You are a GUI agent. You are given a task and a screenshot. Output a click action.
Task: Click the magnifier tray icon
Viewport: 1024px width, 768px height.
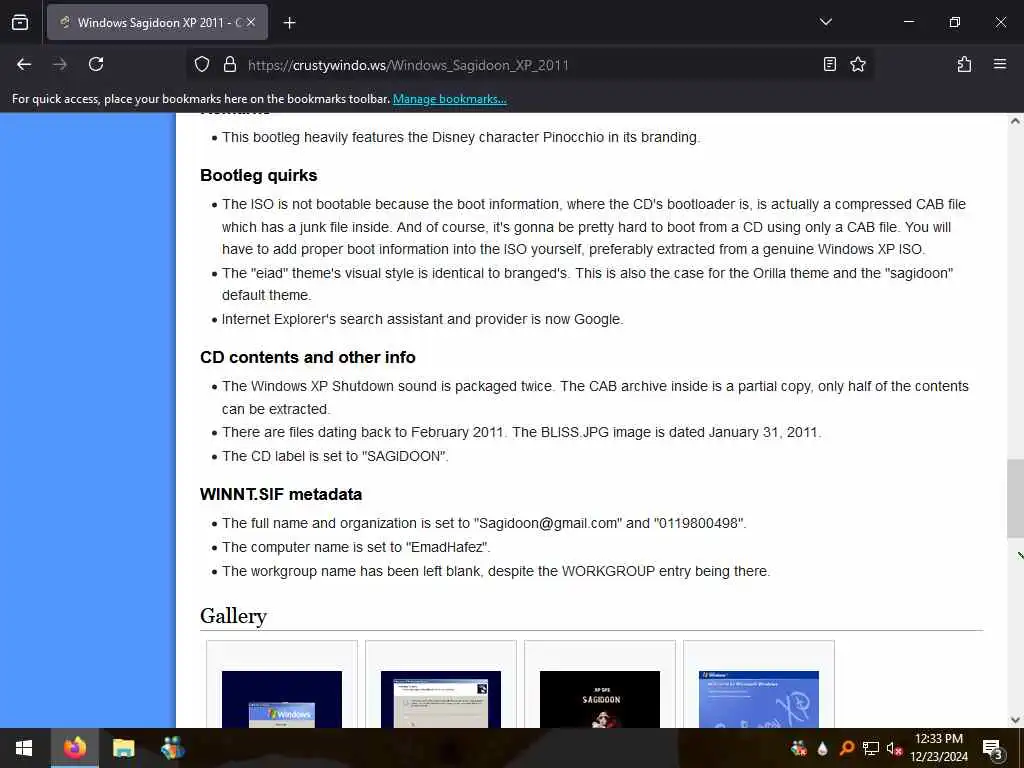tap(846, 748)
